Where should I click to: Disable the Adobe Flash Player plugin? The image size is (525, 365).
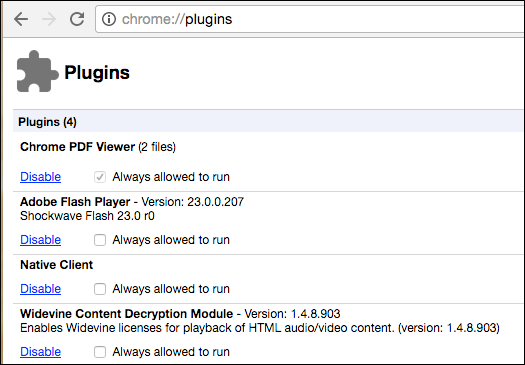coord(41,240)
